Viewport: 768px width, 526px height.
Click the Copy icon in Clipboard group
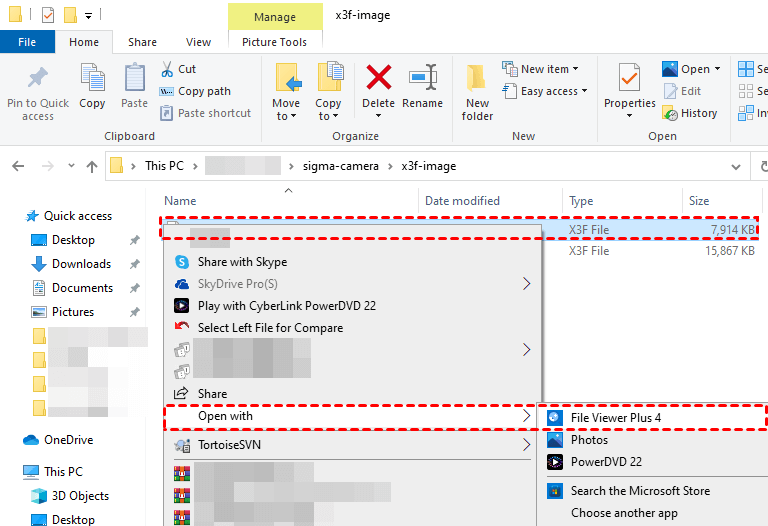tap(92, 78)
